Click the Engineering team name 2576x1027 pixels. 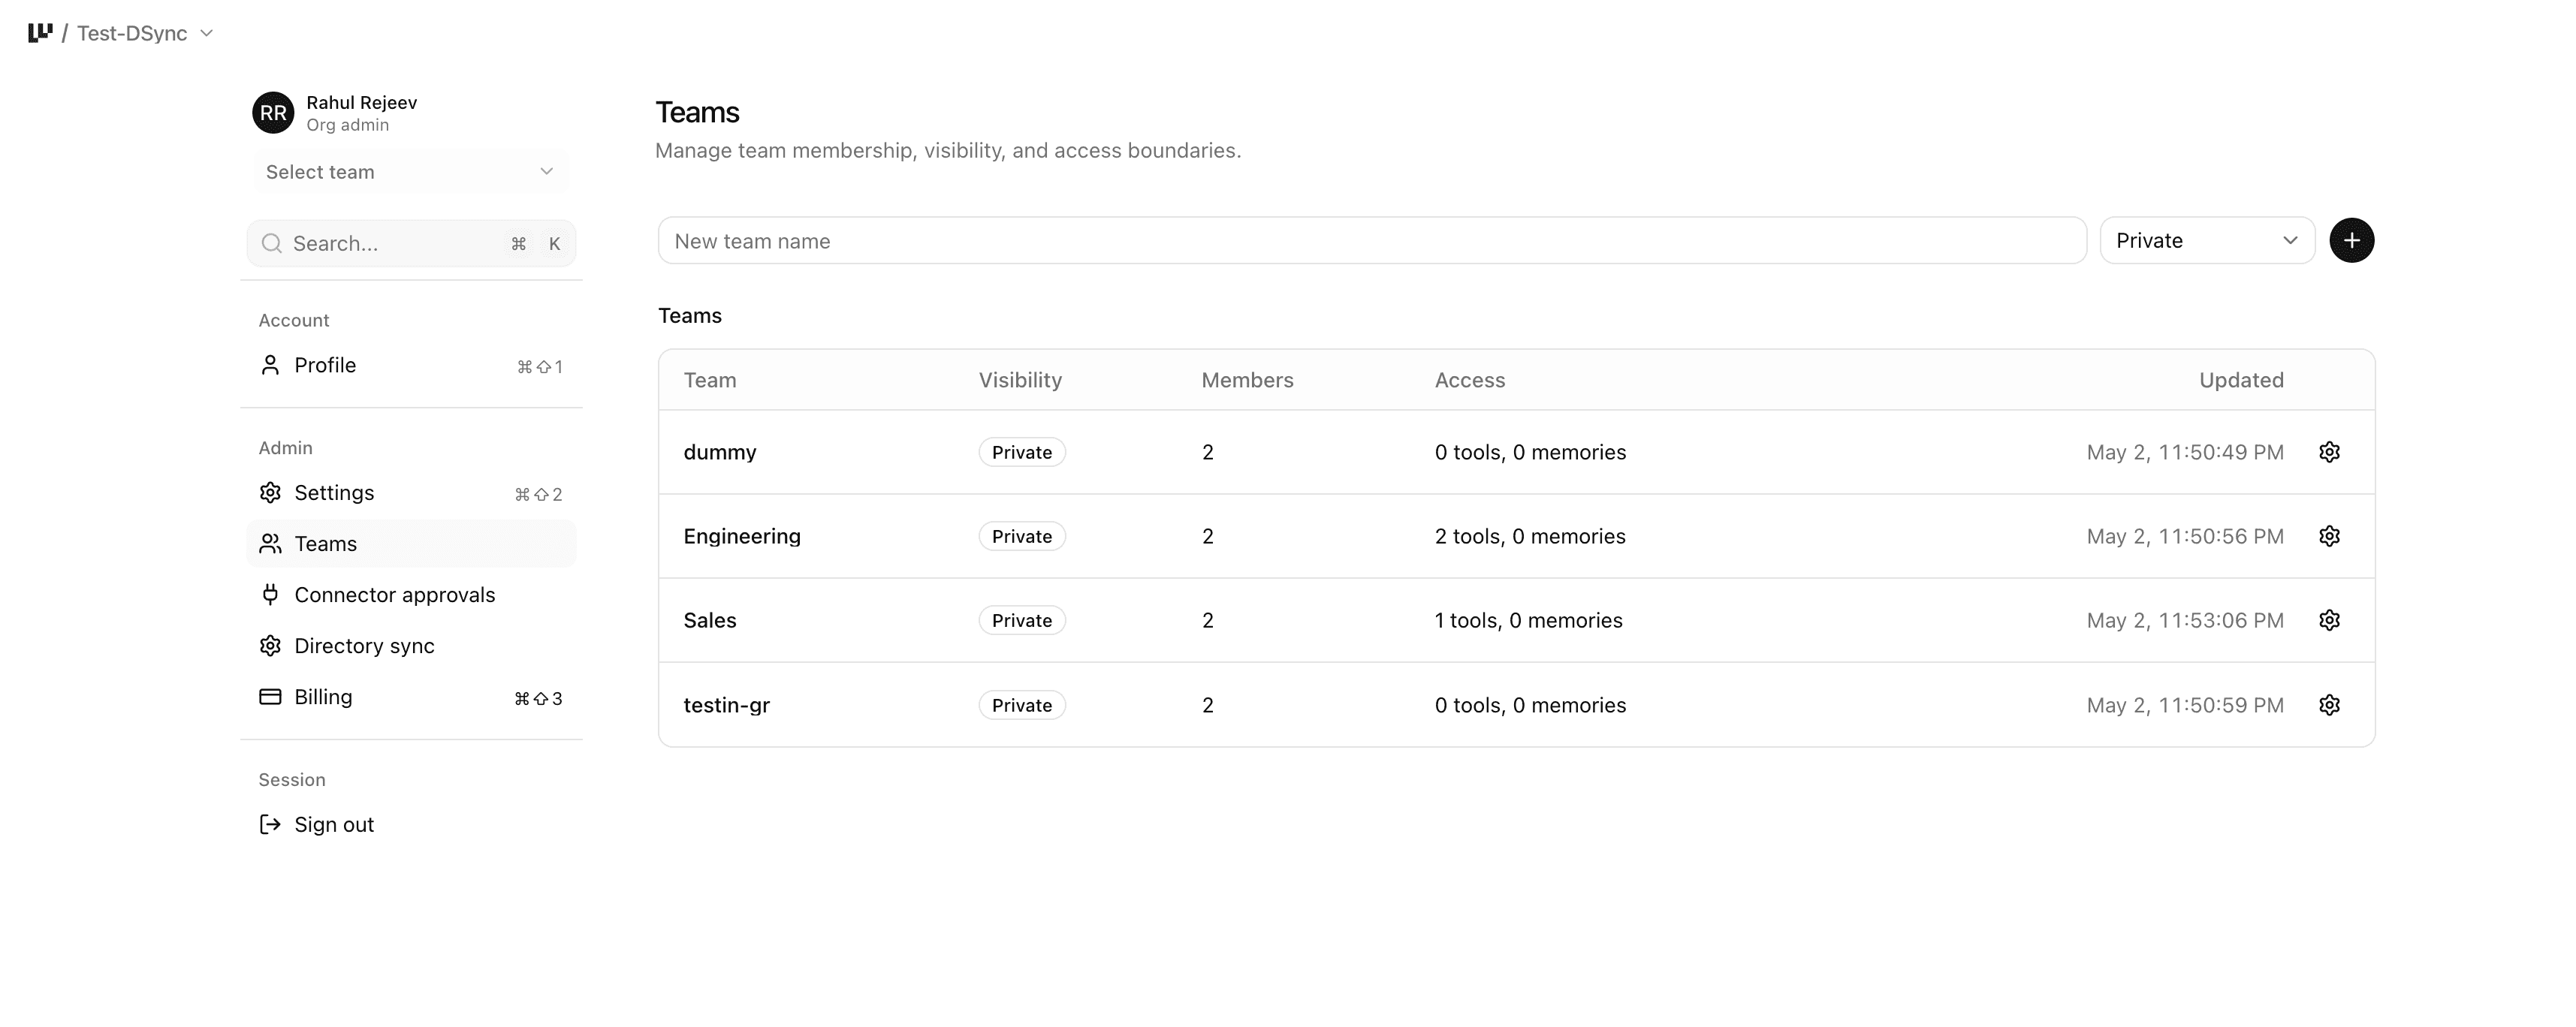tap(742, 536)
